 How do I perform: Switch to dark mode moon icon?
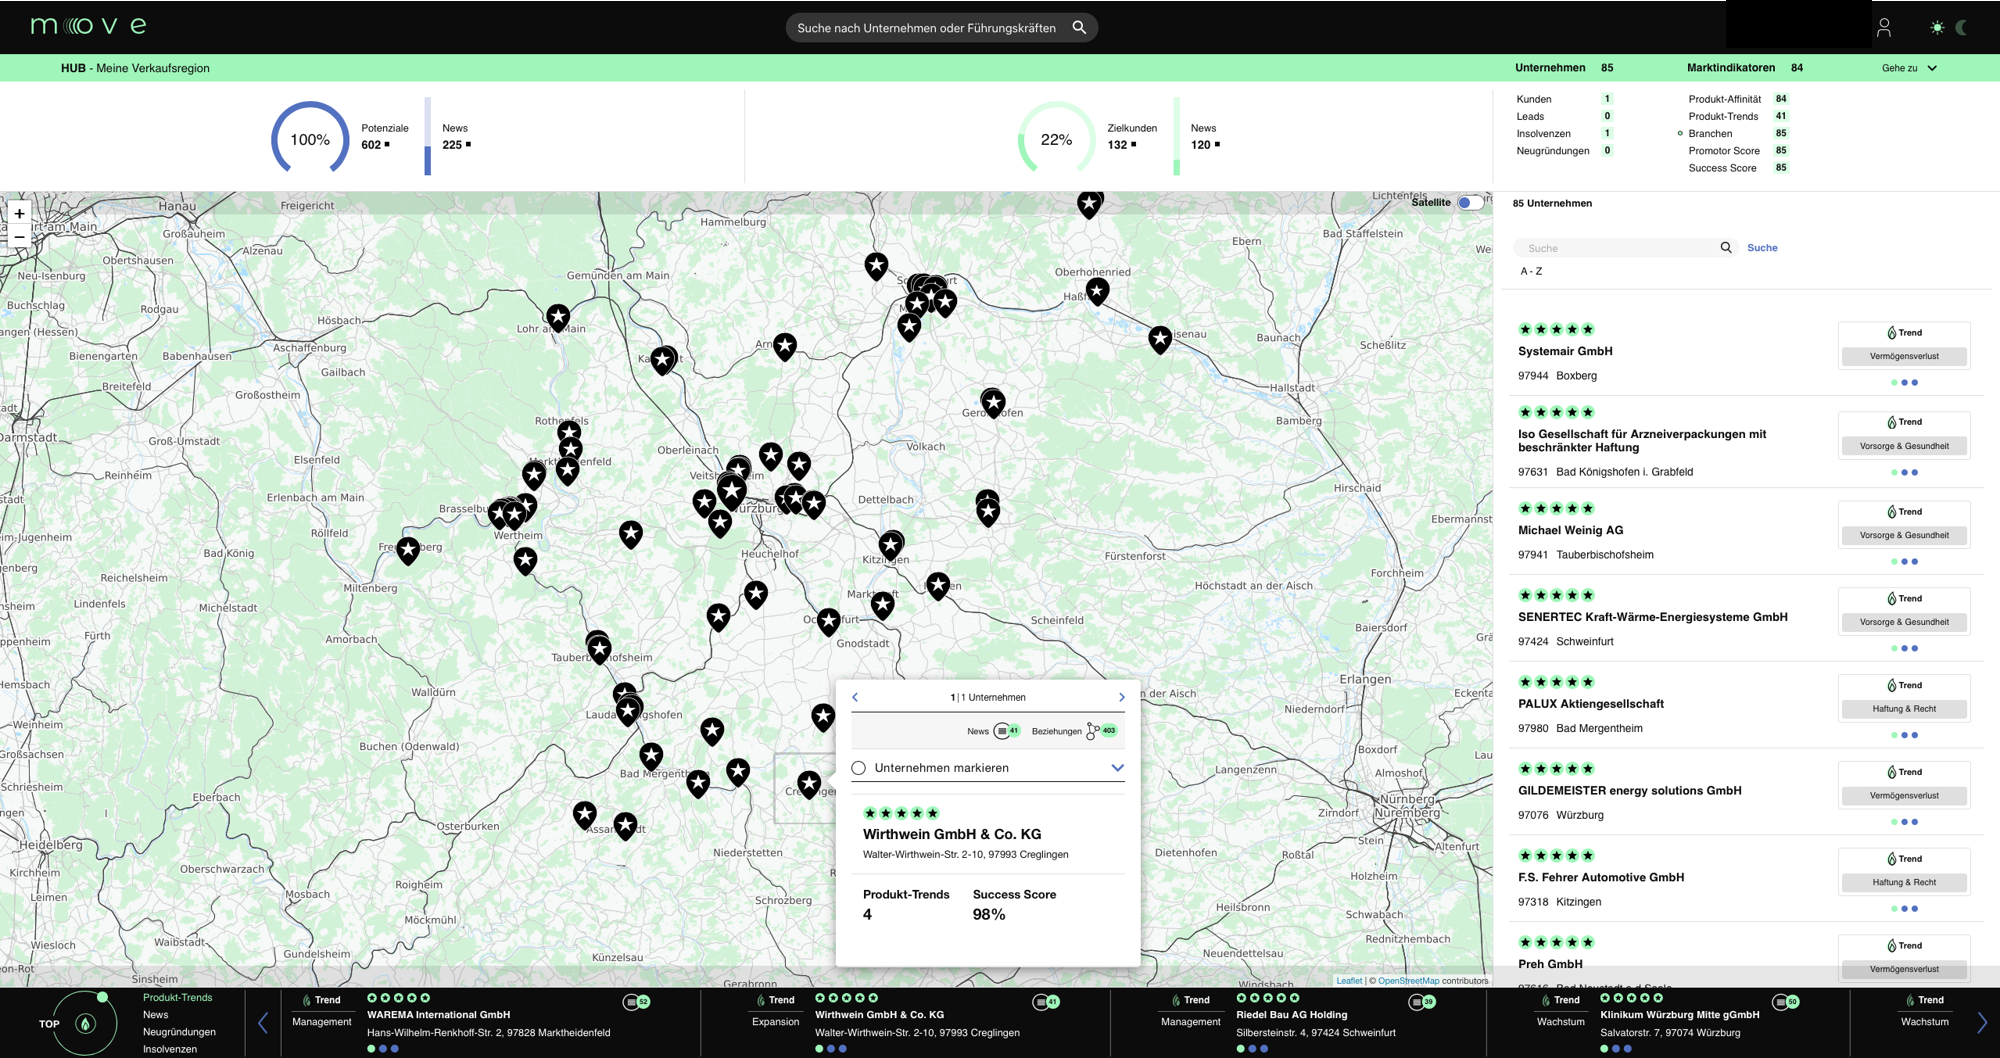1962,28
